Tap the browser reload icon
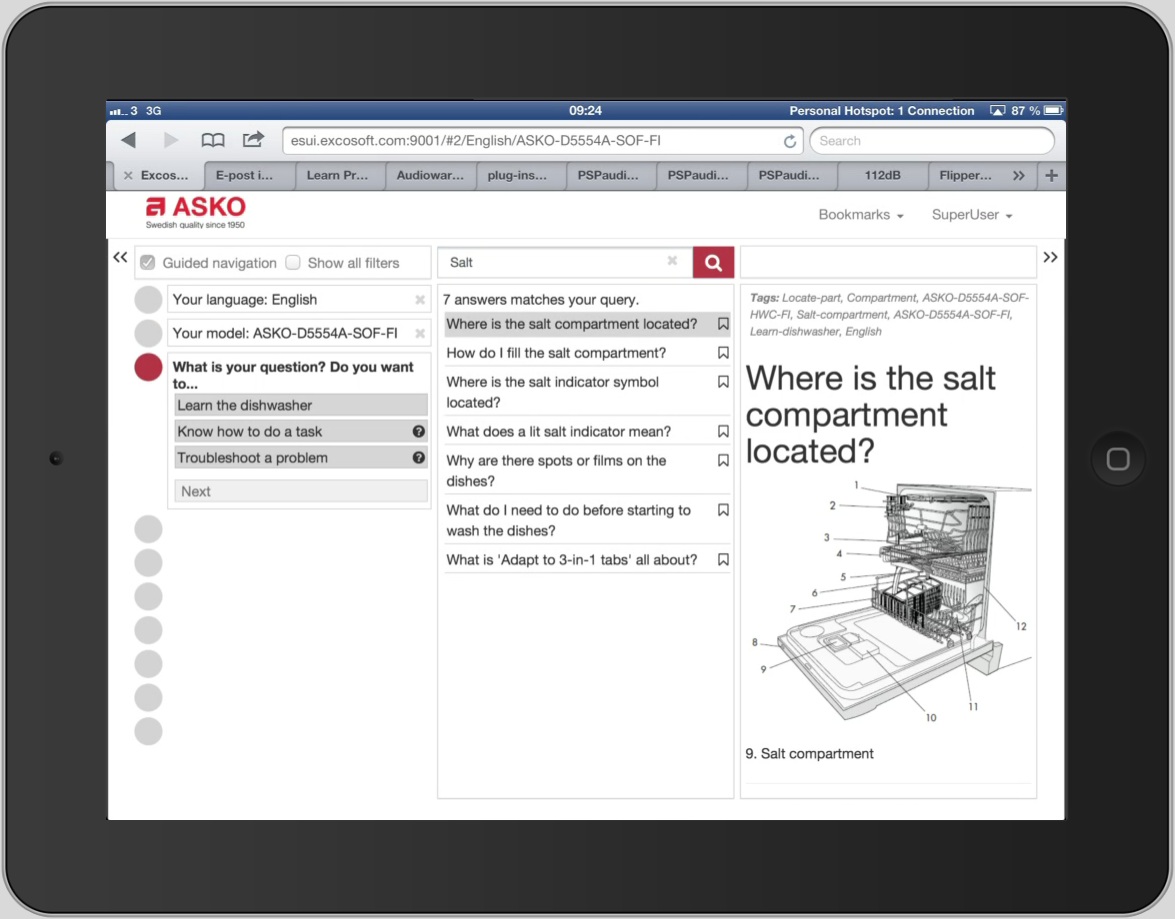This screenshot has width=1175, height=919. pyautogui.click(x=790, y=141)
